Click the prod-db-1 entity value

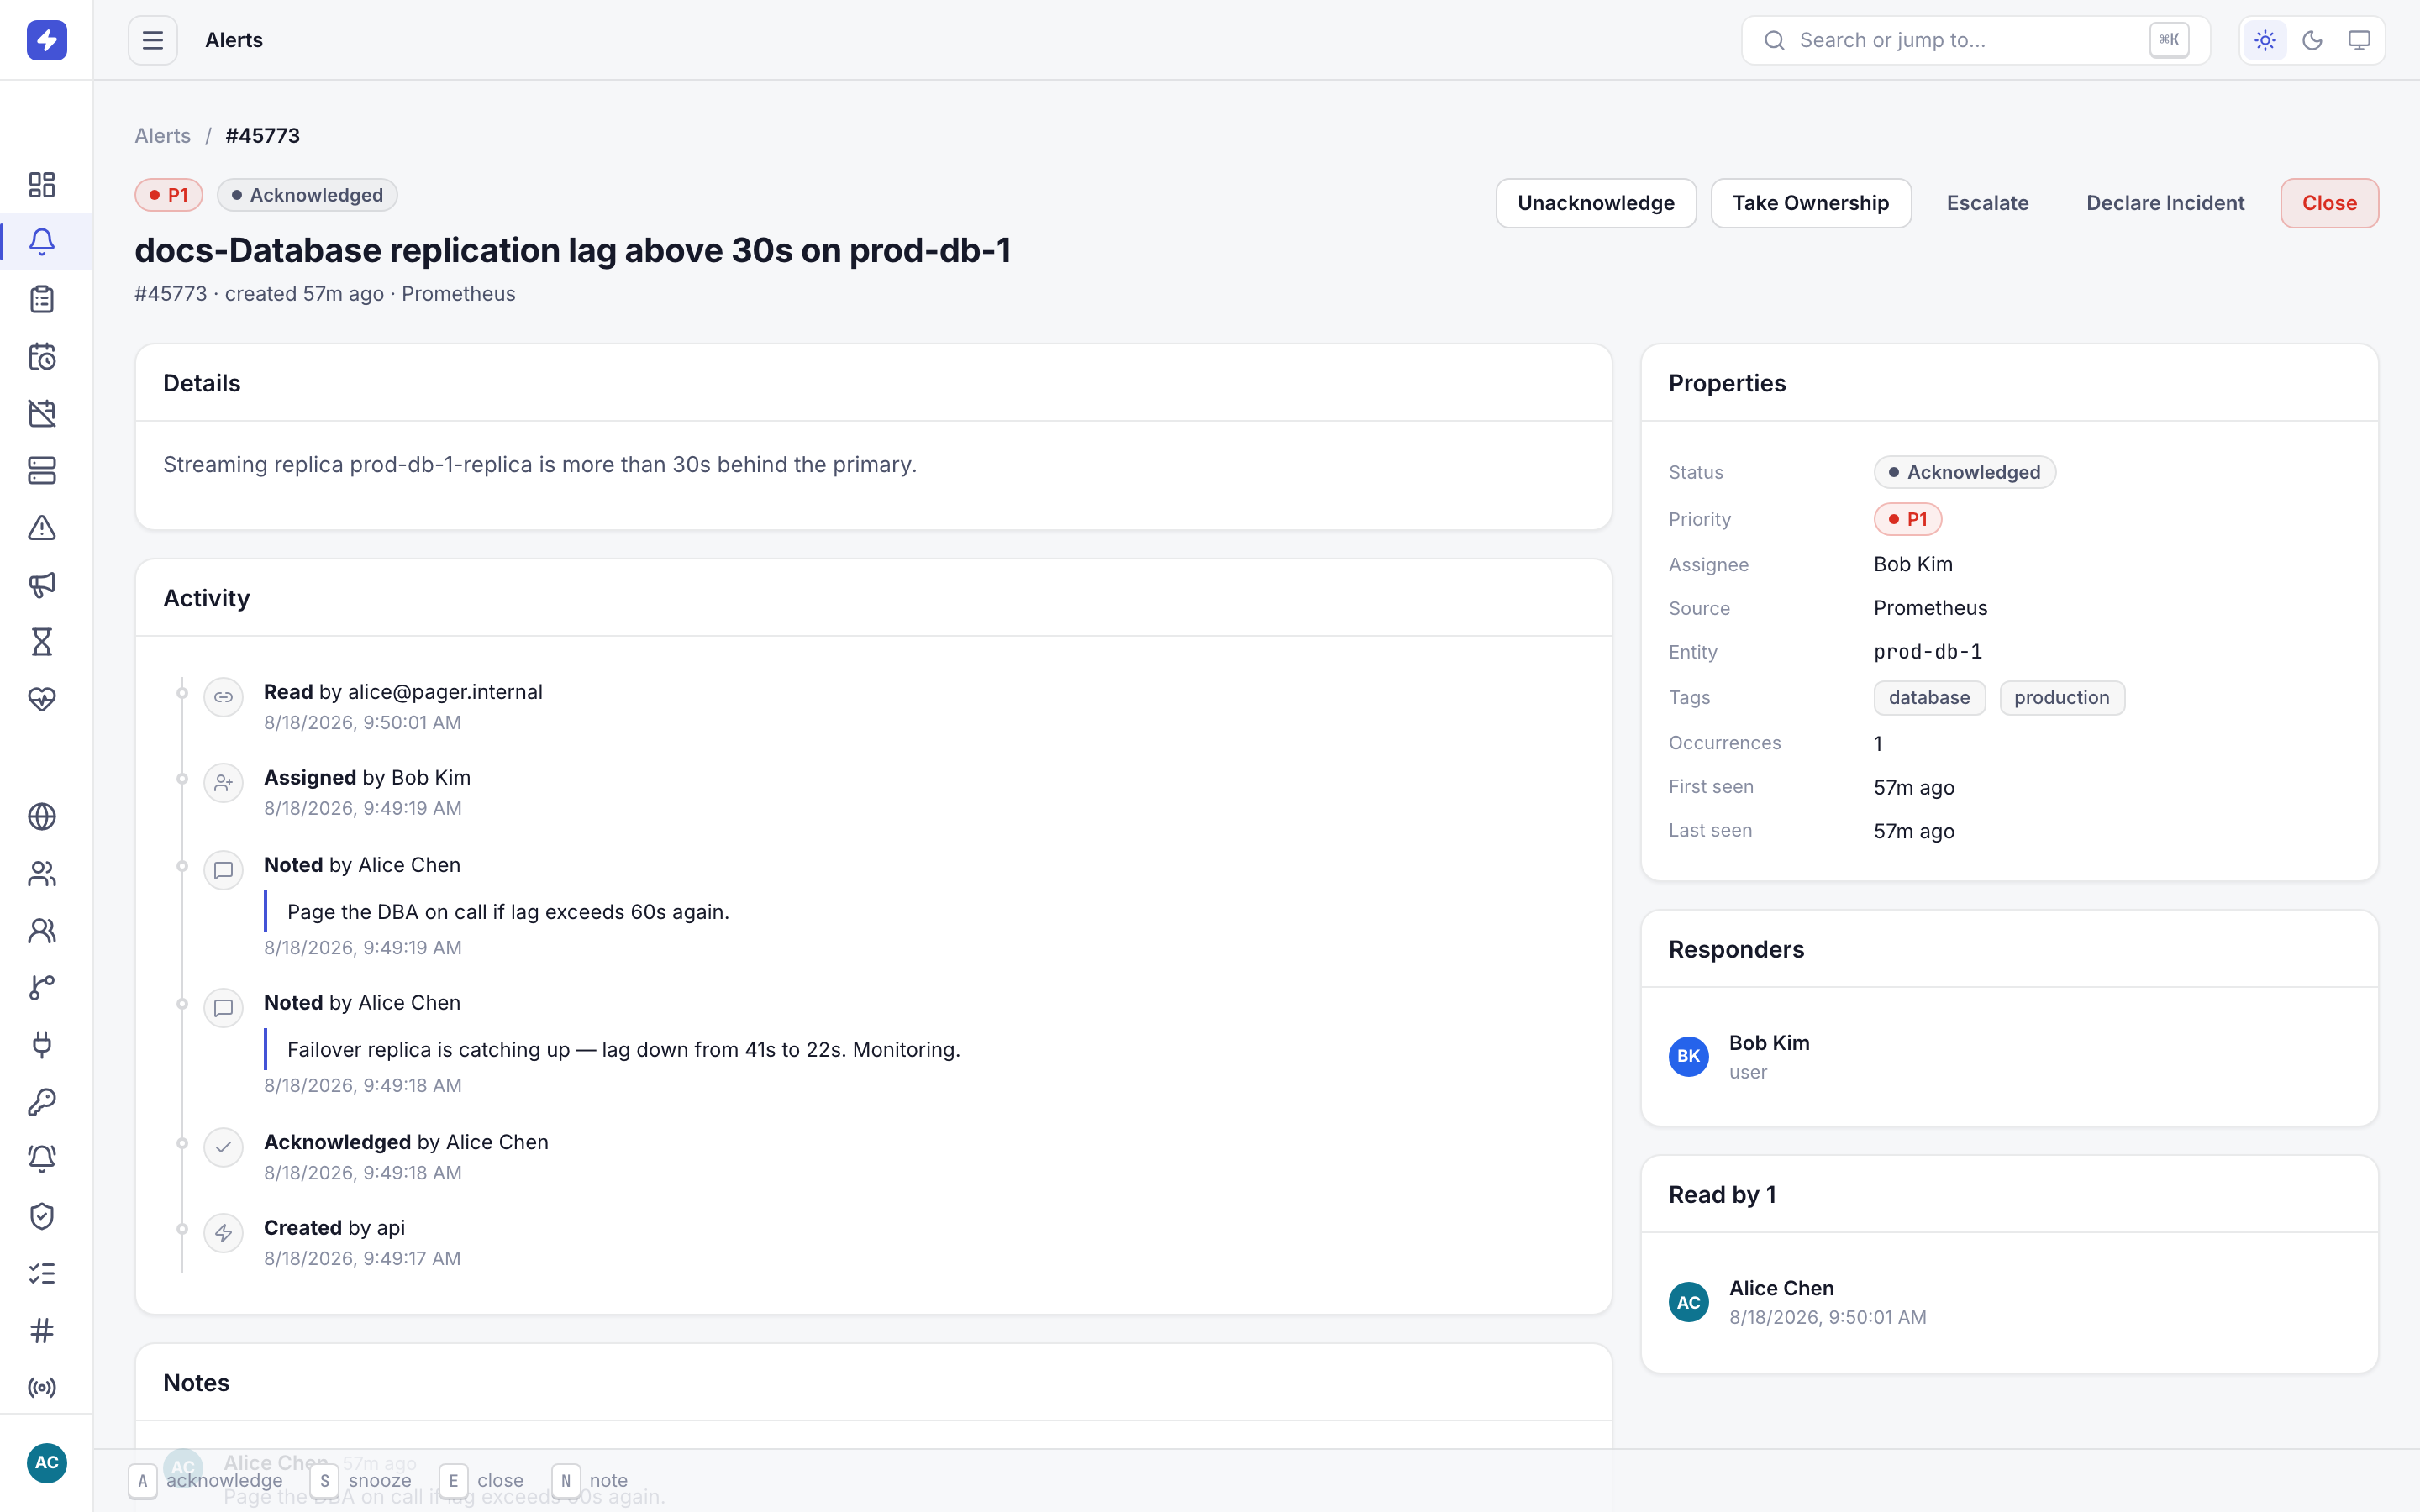[1928, 652]
